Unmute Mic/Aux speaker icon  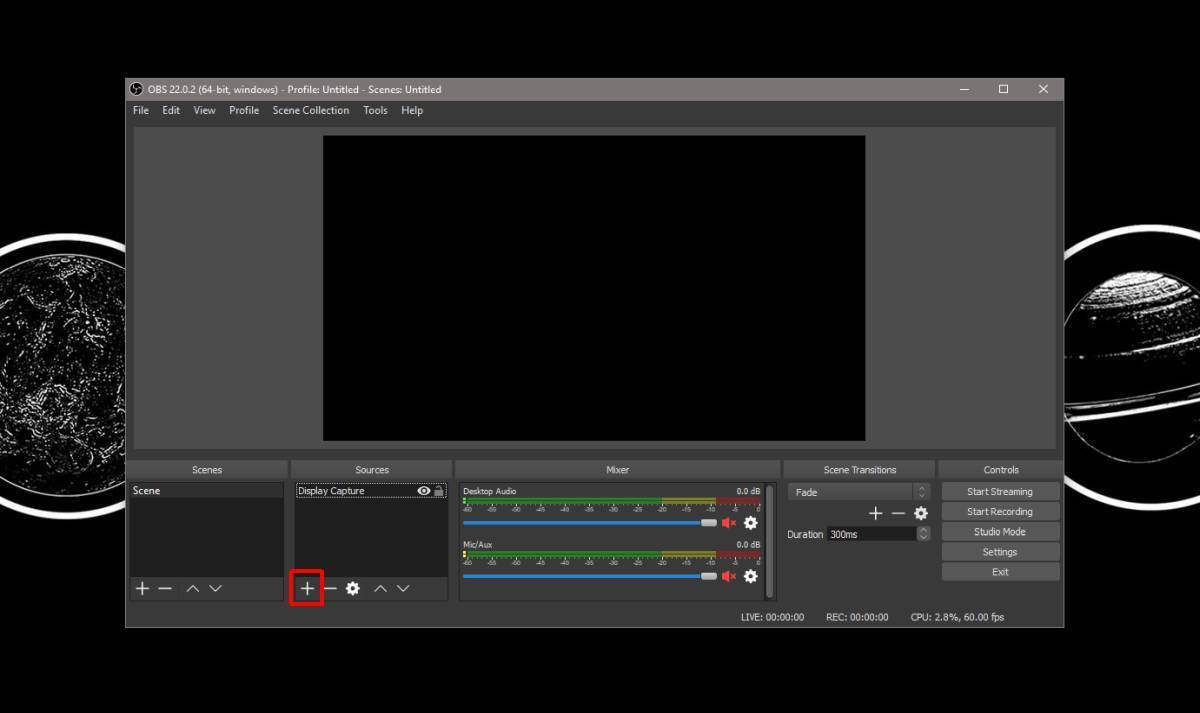click(x=729, y=576)
